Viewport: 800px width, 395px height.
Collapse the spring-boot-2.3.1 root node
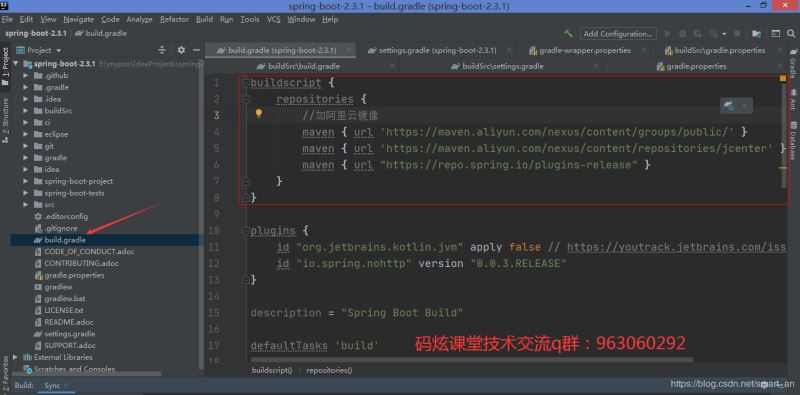(15, 64)
